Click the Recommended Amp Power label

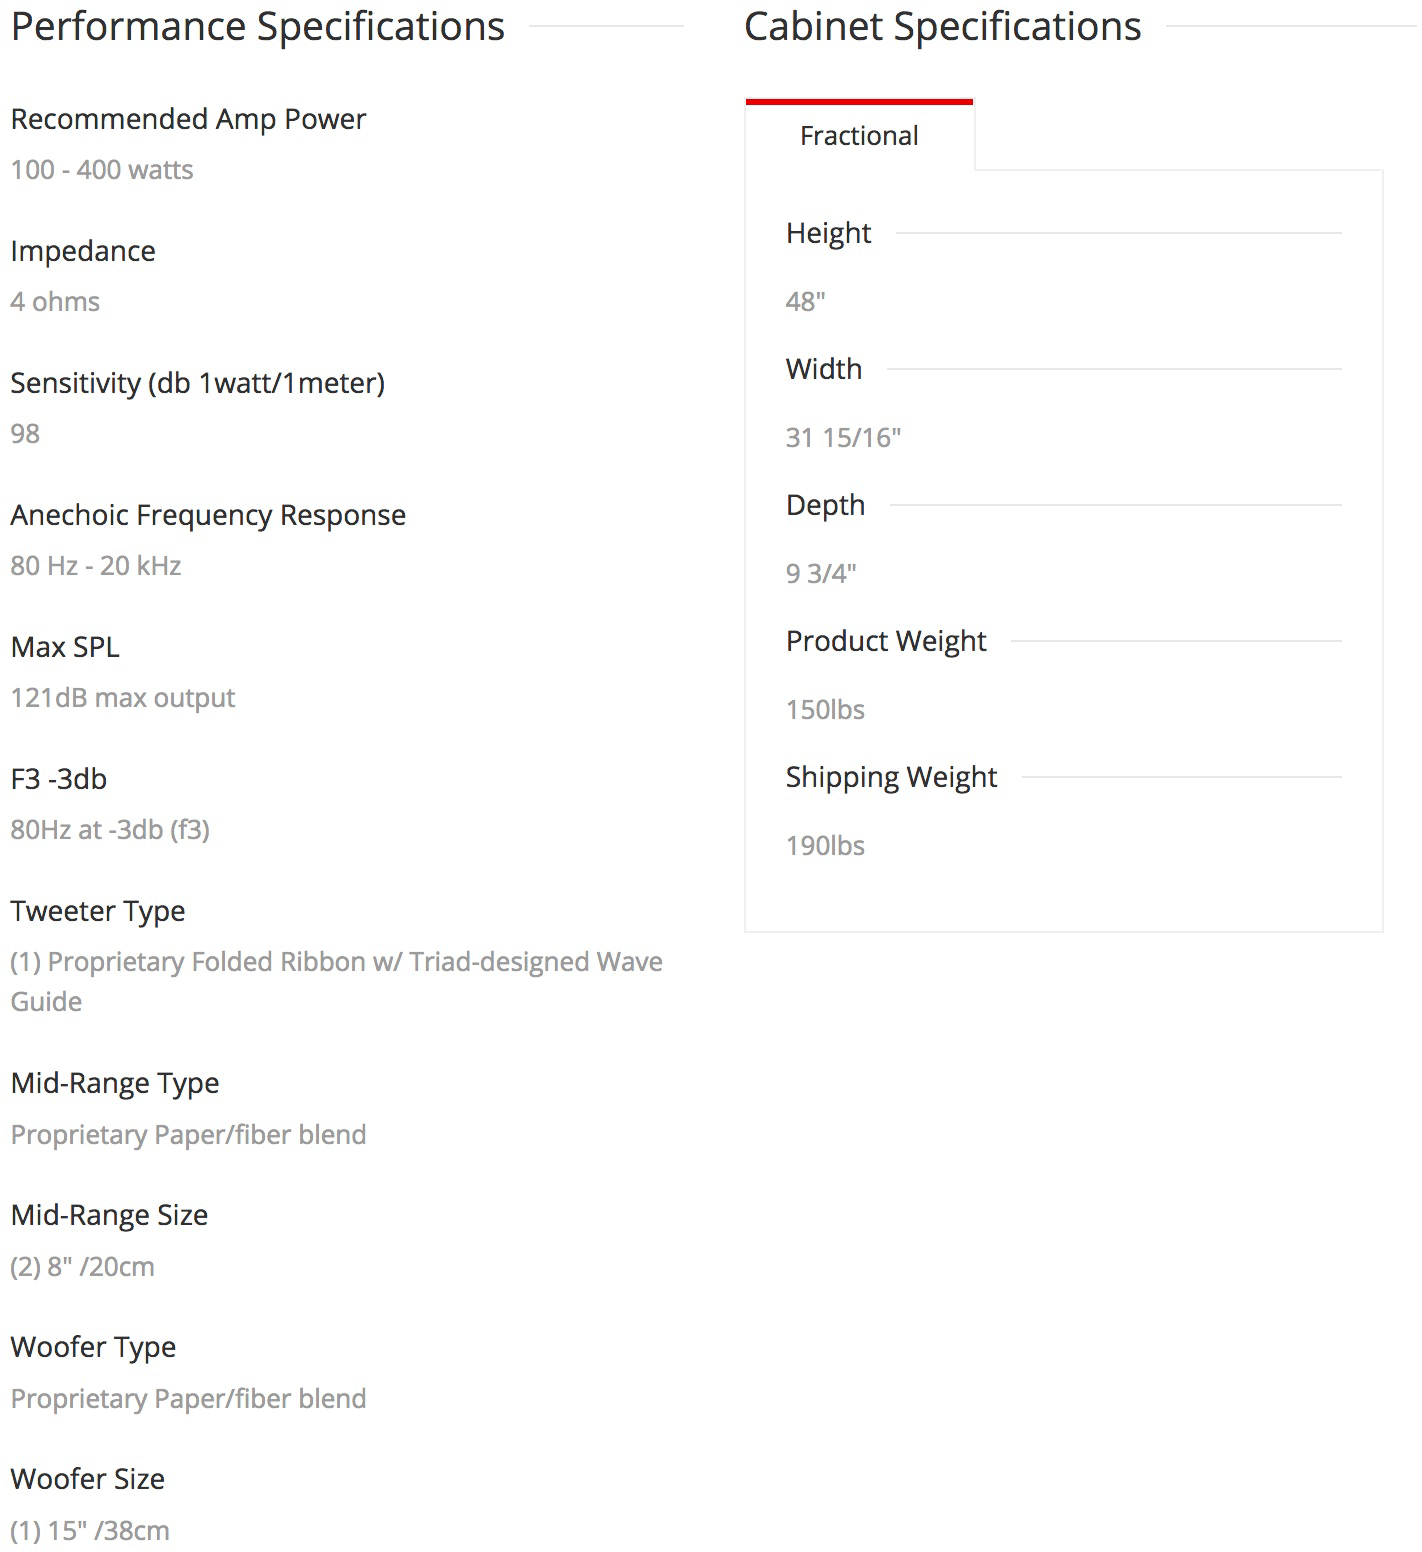tap(188, 119)
